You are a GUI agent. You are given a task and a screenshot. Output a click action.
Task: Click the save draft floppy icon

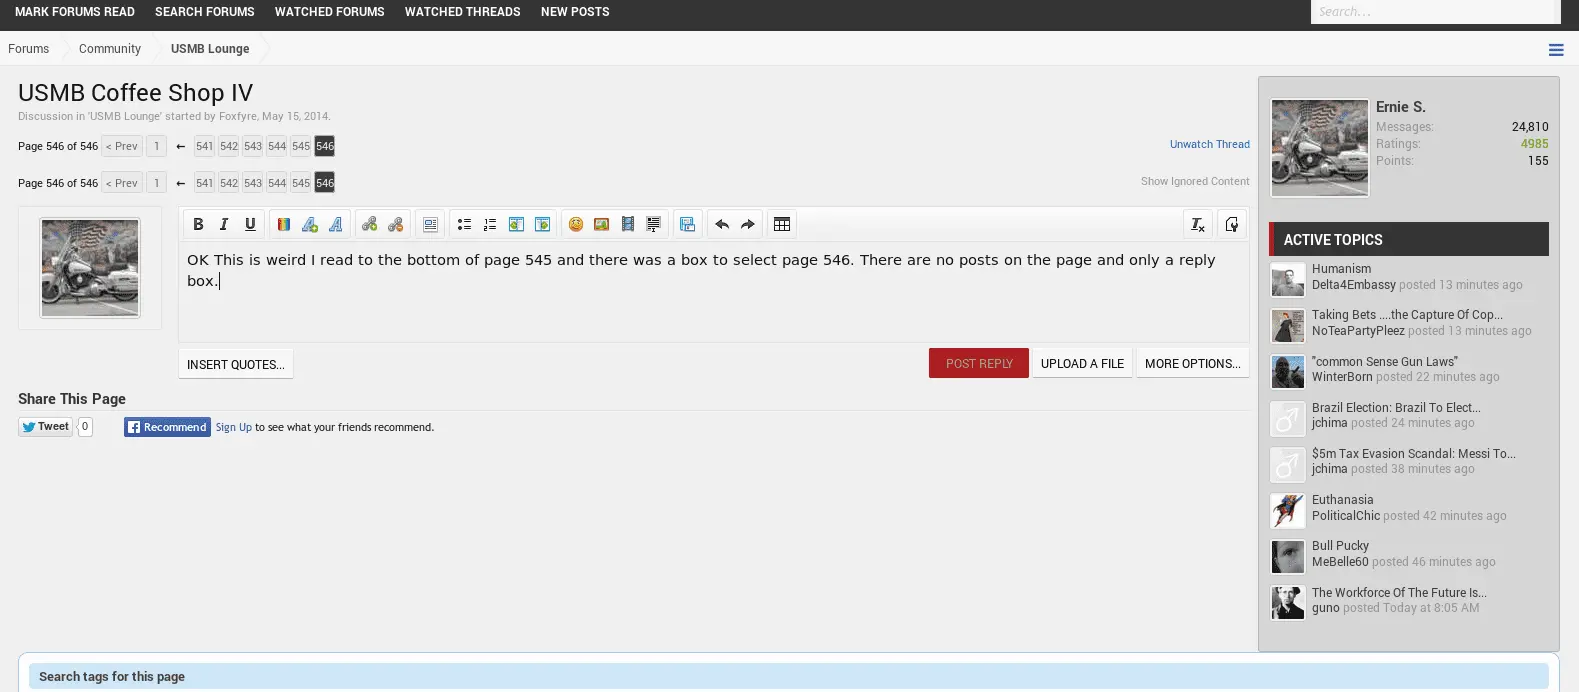688,224
